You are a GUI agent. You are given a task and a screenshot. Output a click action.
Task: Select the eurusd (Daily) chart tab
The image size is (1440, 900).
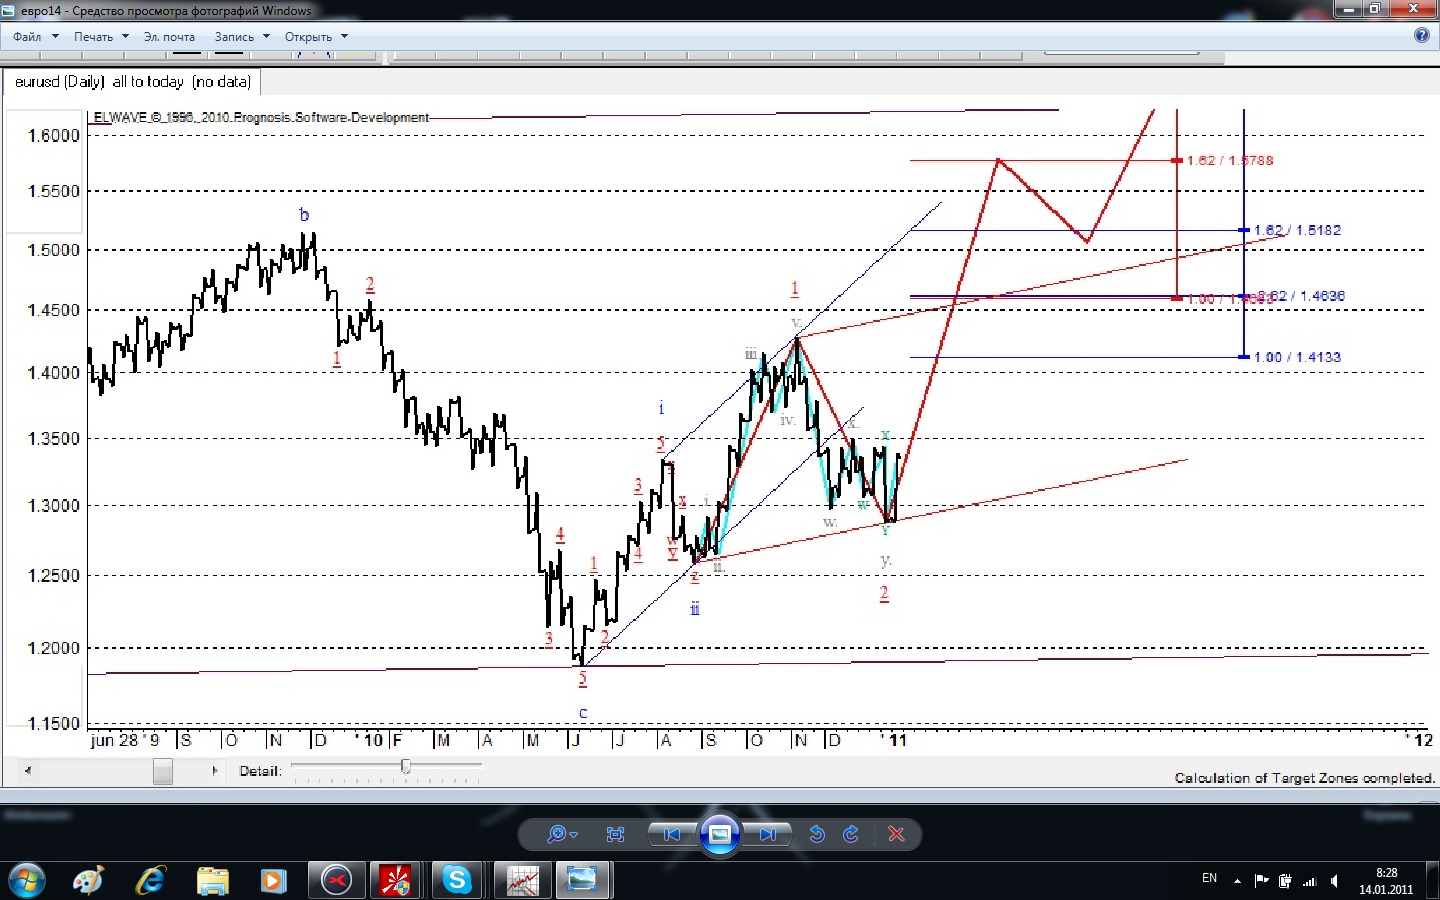[132, 82]
